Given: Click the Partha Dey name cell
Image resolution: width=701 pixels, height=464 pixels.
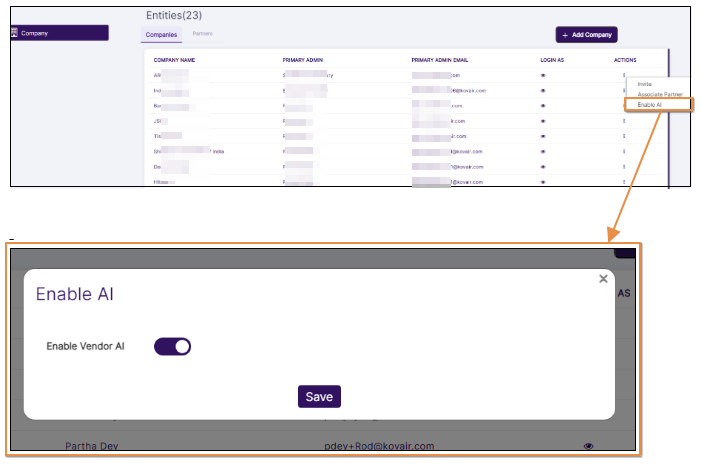Looking at the screenshot, I should point(92,446).
